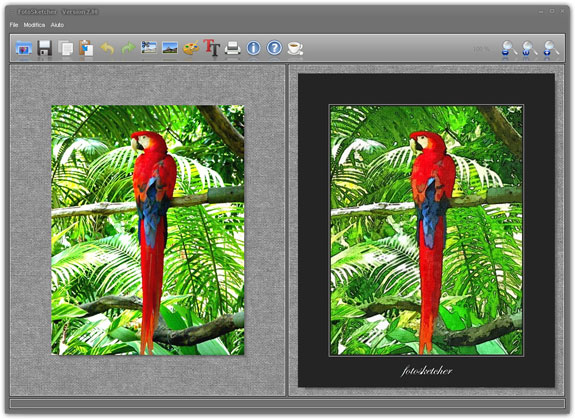Zoom out with the minus magnifier
Image resolution: width=575 pixels, height=419 pixels.
point(509,48)
